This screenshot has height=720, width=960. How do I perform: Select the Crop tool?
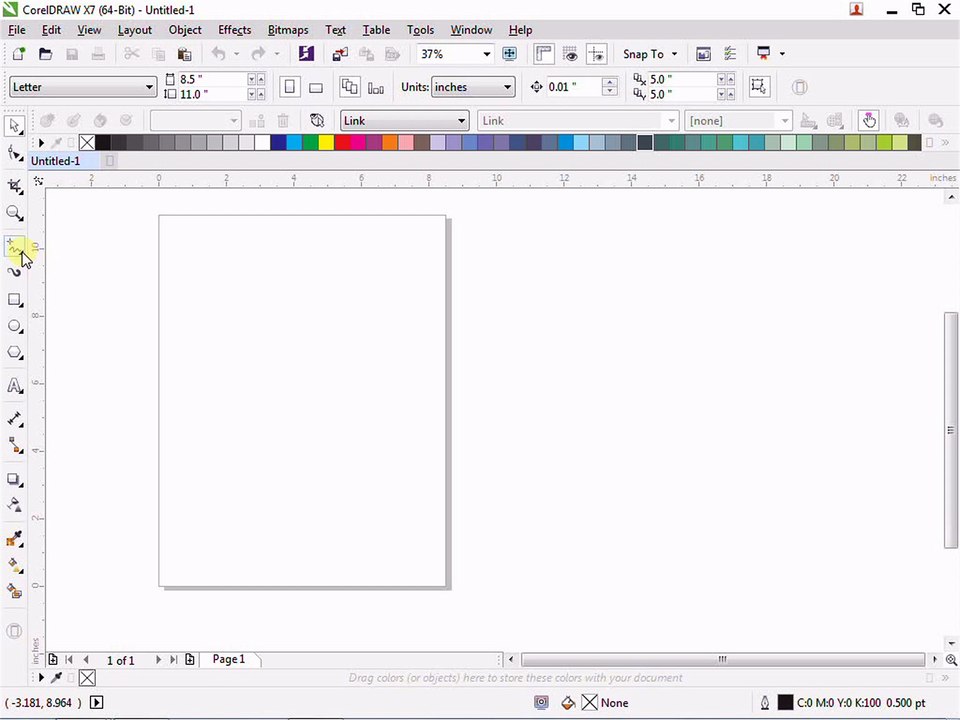(x=15, y=186)
